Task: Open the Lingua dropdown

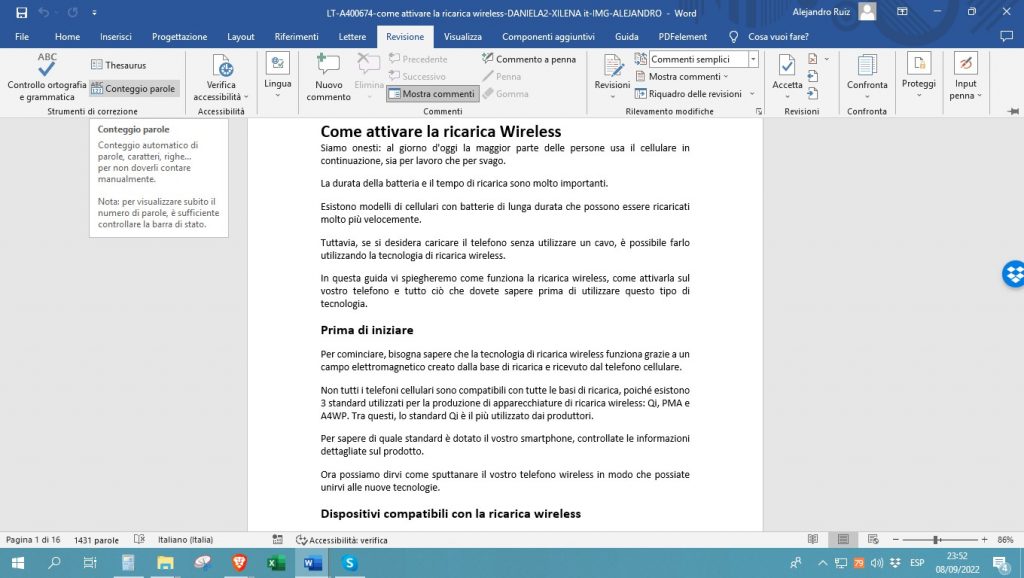Action: [277, 75]
